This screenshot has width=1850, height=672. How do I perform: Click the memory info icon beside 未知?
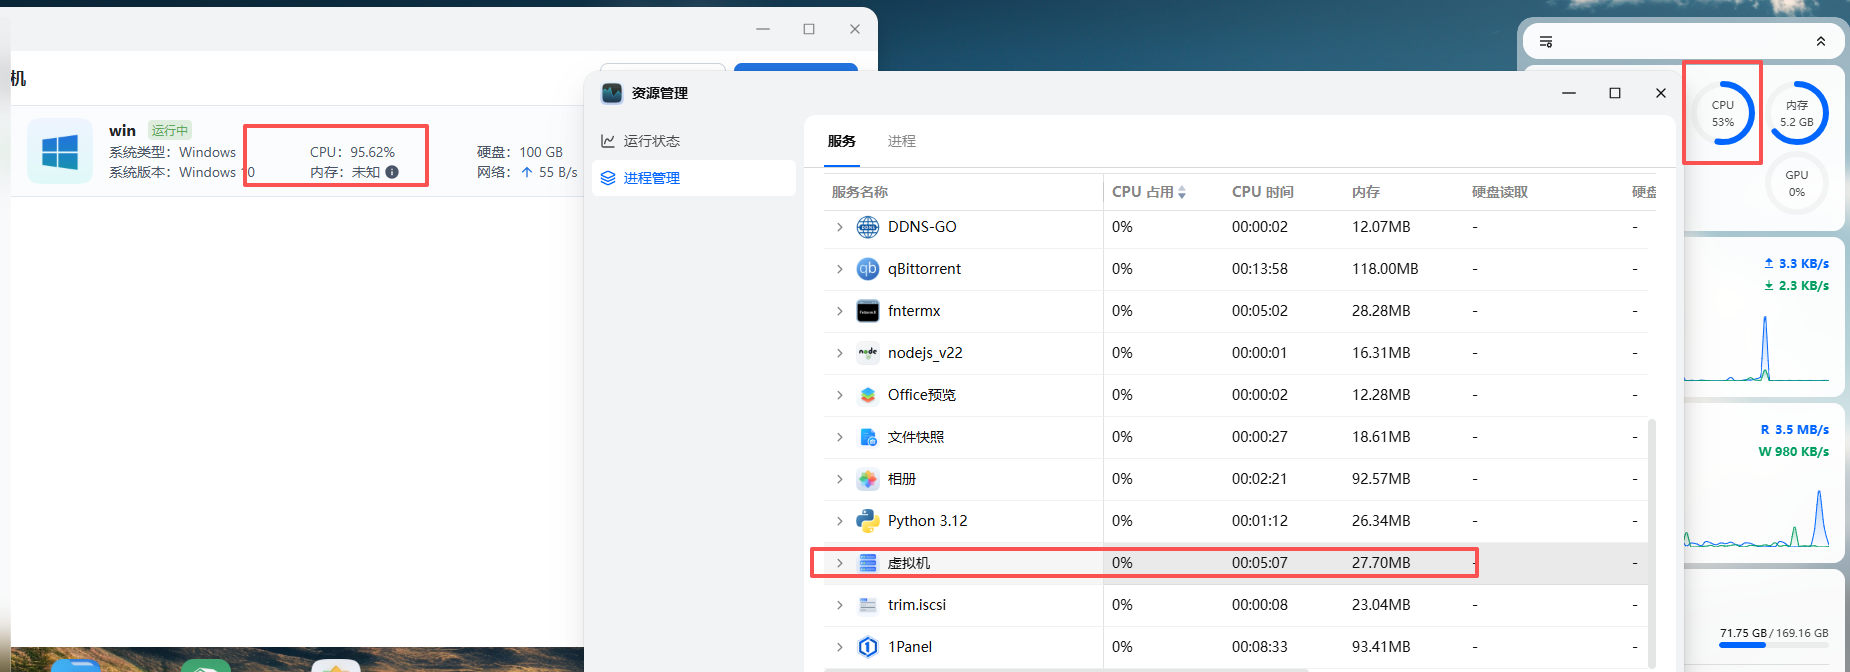[x=392, y=172]
